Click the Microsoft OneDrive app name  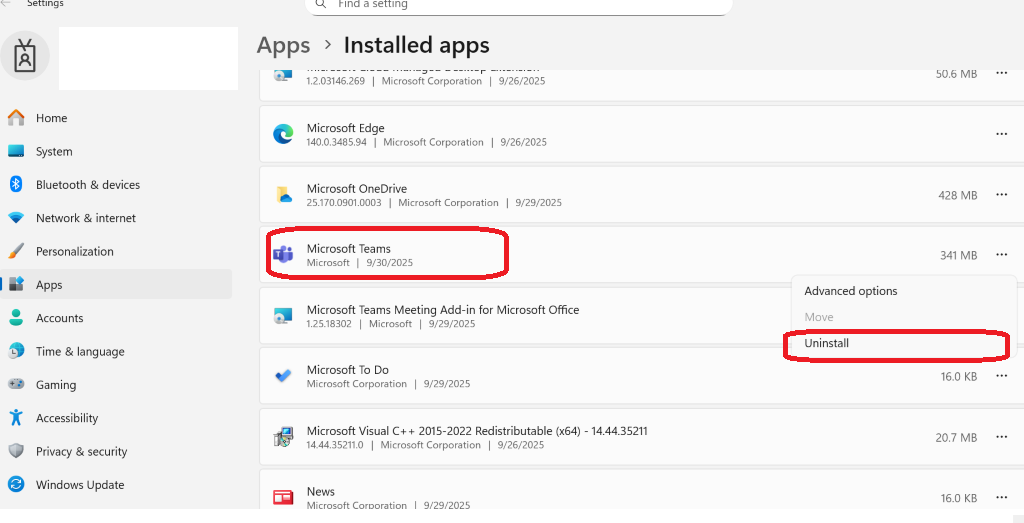click(x=357, y=189)
